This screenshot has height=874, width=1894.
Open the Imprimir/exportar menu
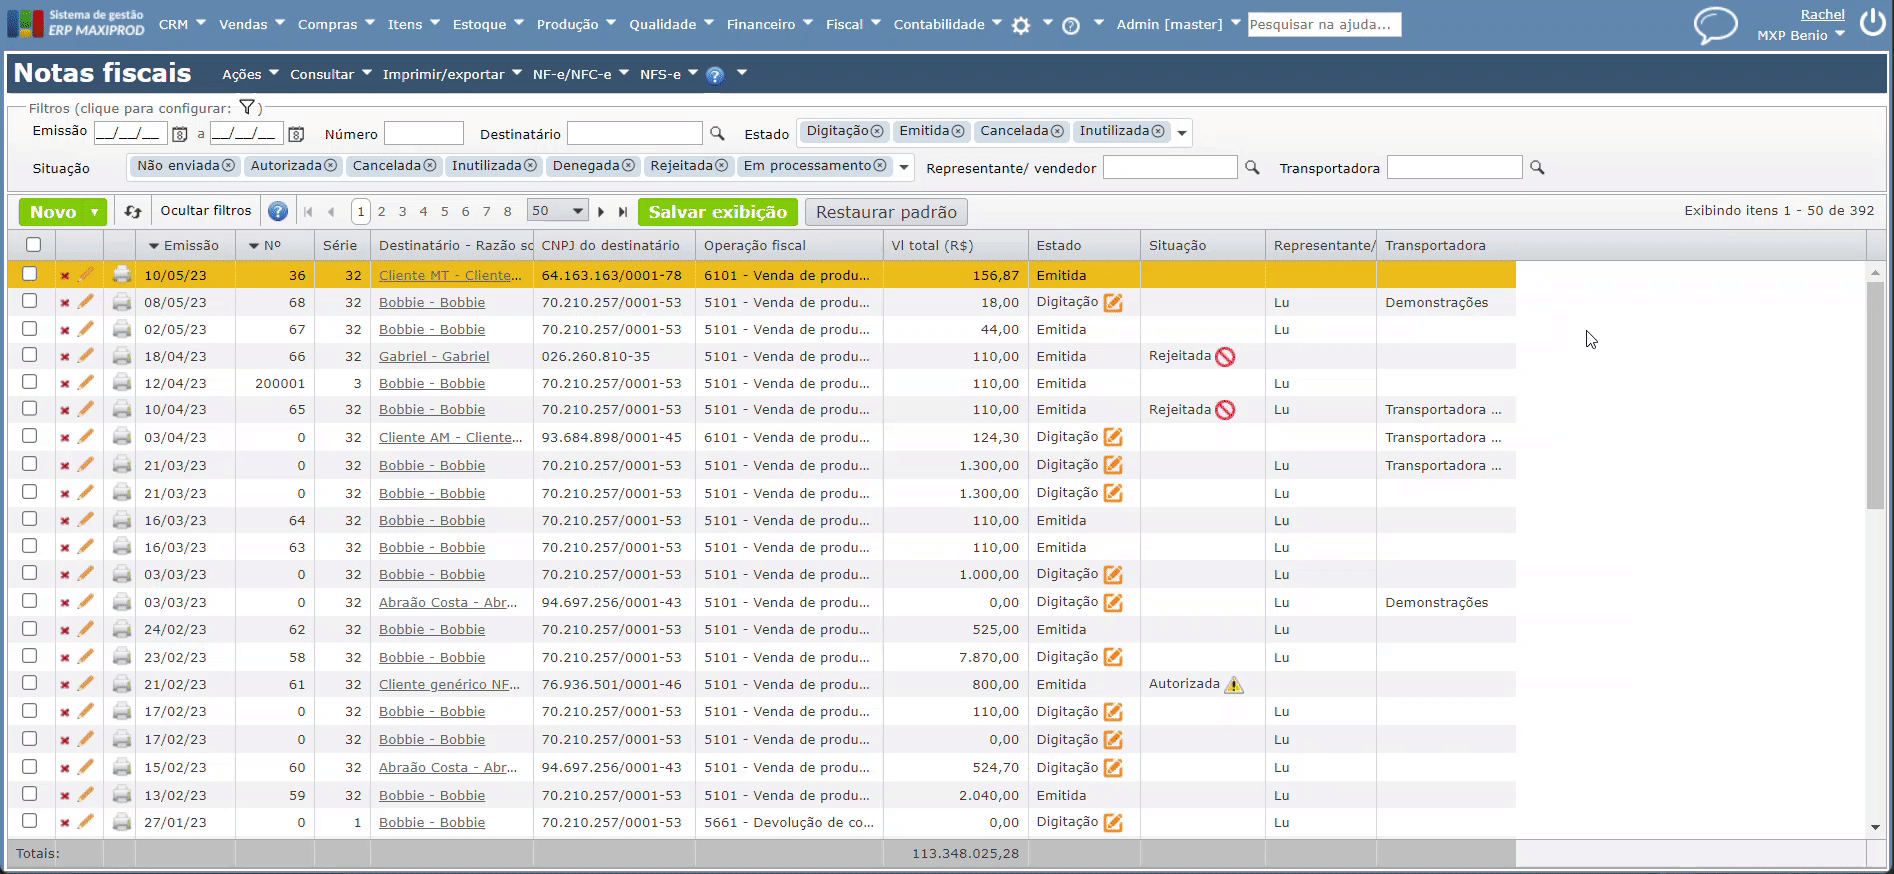pos(452,74)
